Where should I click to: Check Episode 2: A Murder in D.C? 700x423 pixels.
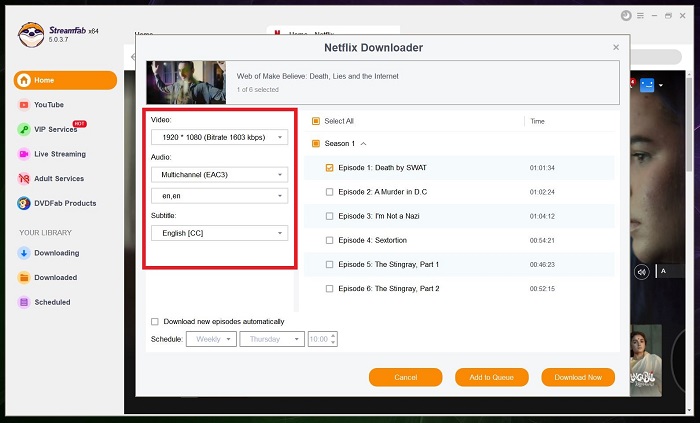(329, 192)
